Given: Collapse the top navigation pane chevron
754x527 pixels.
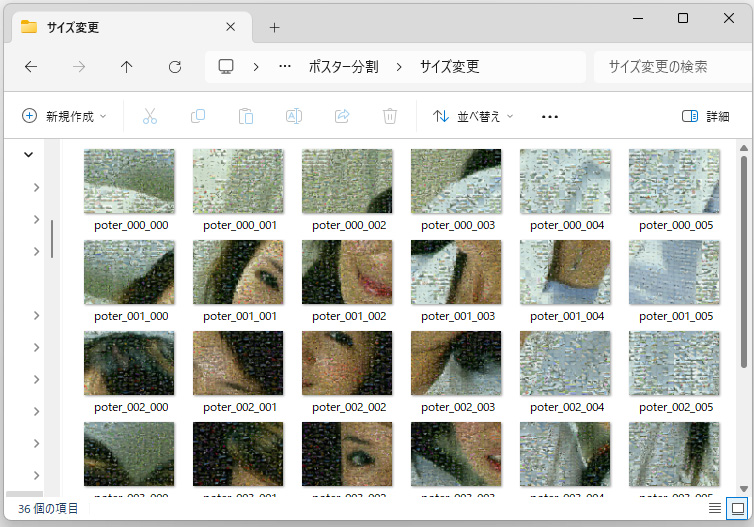Looking at the screenshot, I should pyautogui.click(x=28, y=154).
